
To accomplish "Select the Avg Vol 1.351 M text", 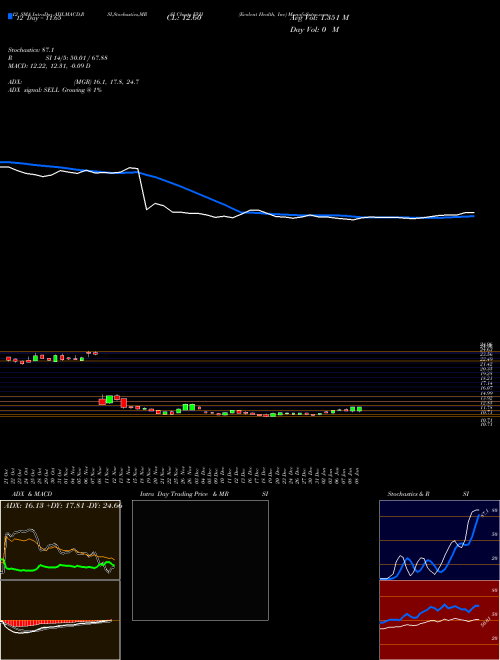I will click(x=319, y=18).
